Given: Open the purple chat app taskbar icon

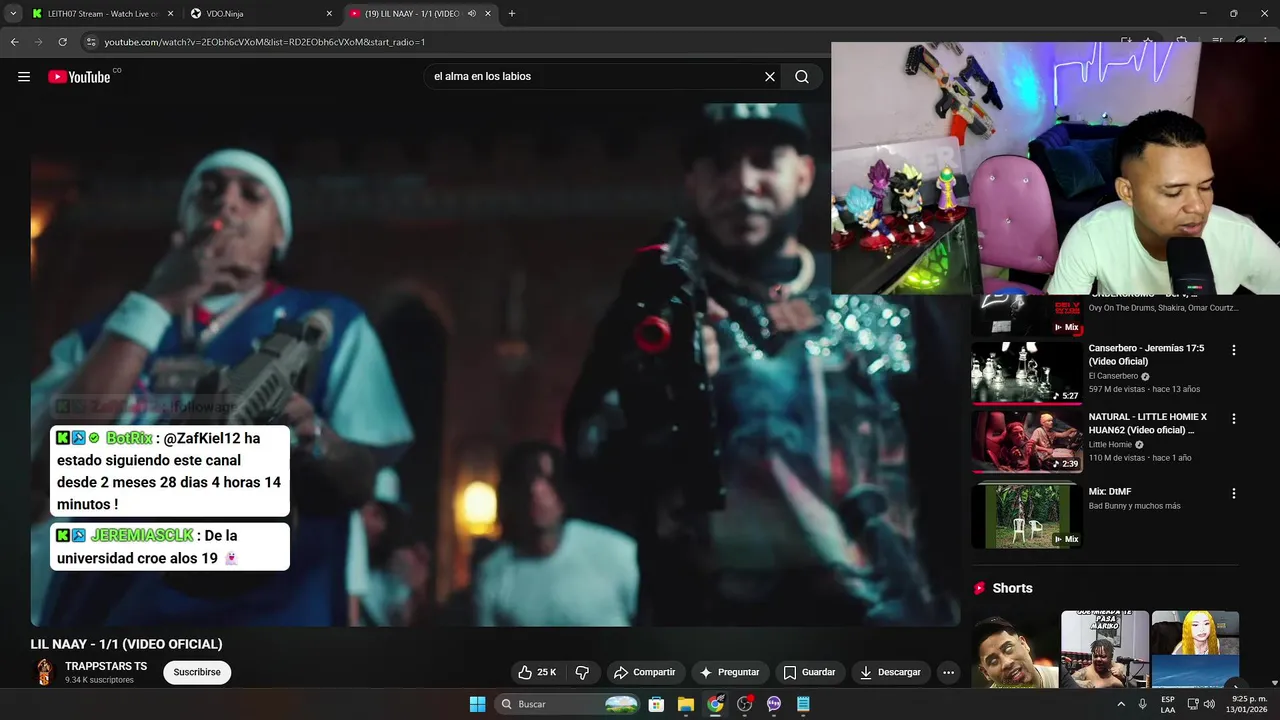Looking at the screenshot, I should tap(774, 704).
